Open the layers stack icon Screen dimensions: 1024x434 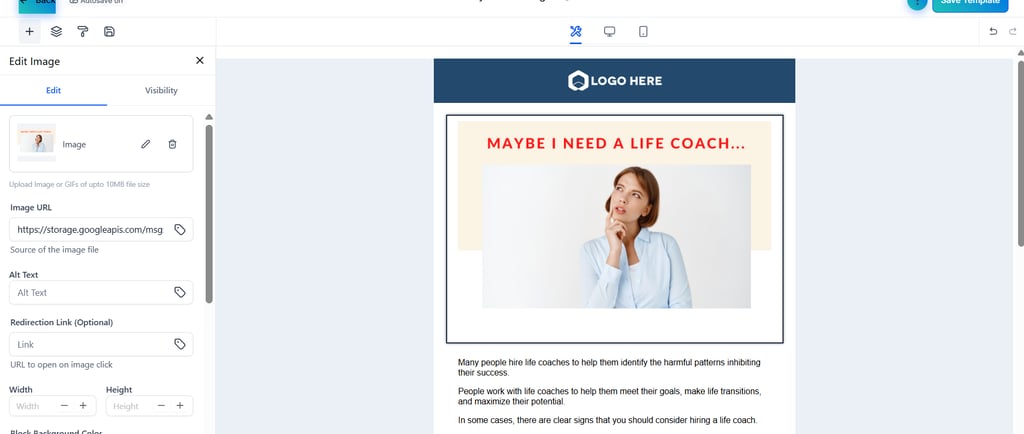56,31
